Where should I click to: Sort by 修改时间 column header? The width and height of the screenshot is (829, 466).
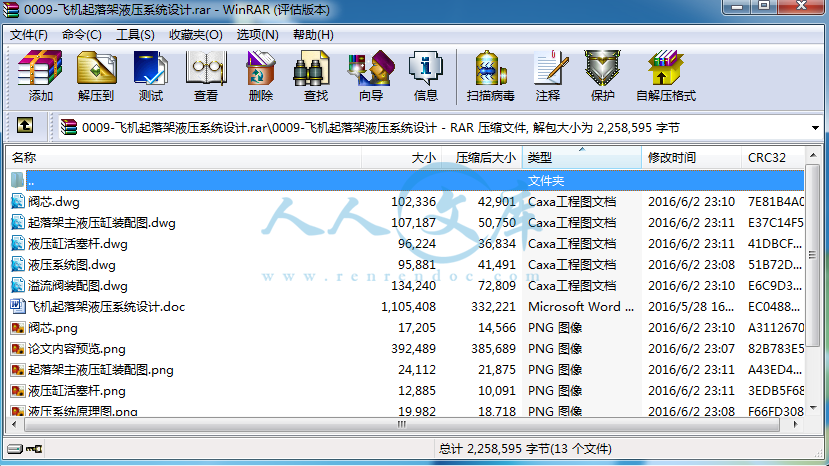tap(692, 158)
